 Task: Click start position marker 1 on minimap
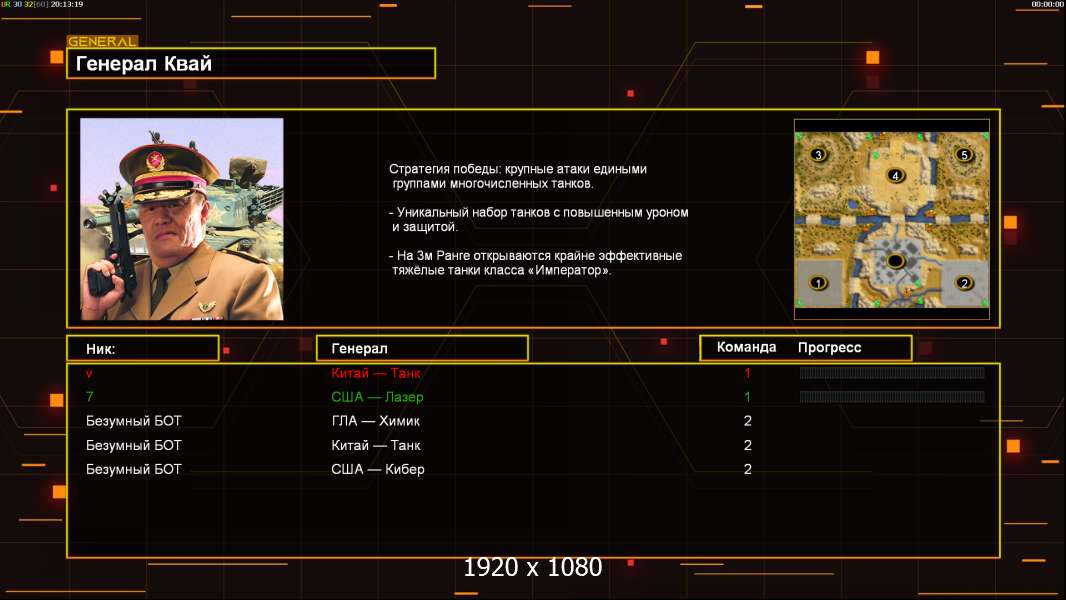[x=818, y=283]
